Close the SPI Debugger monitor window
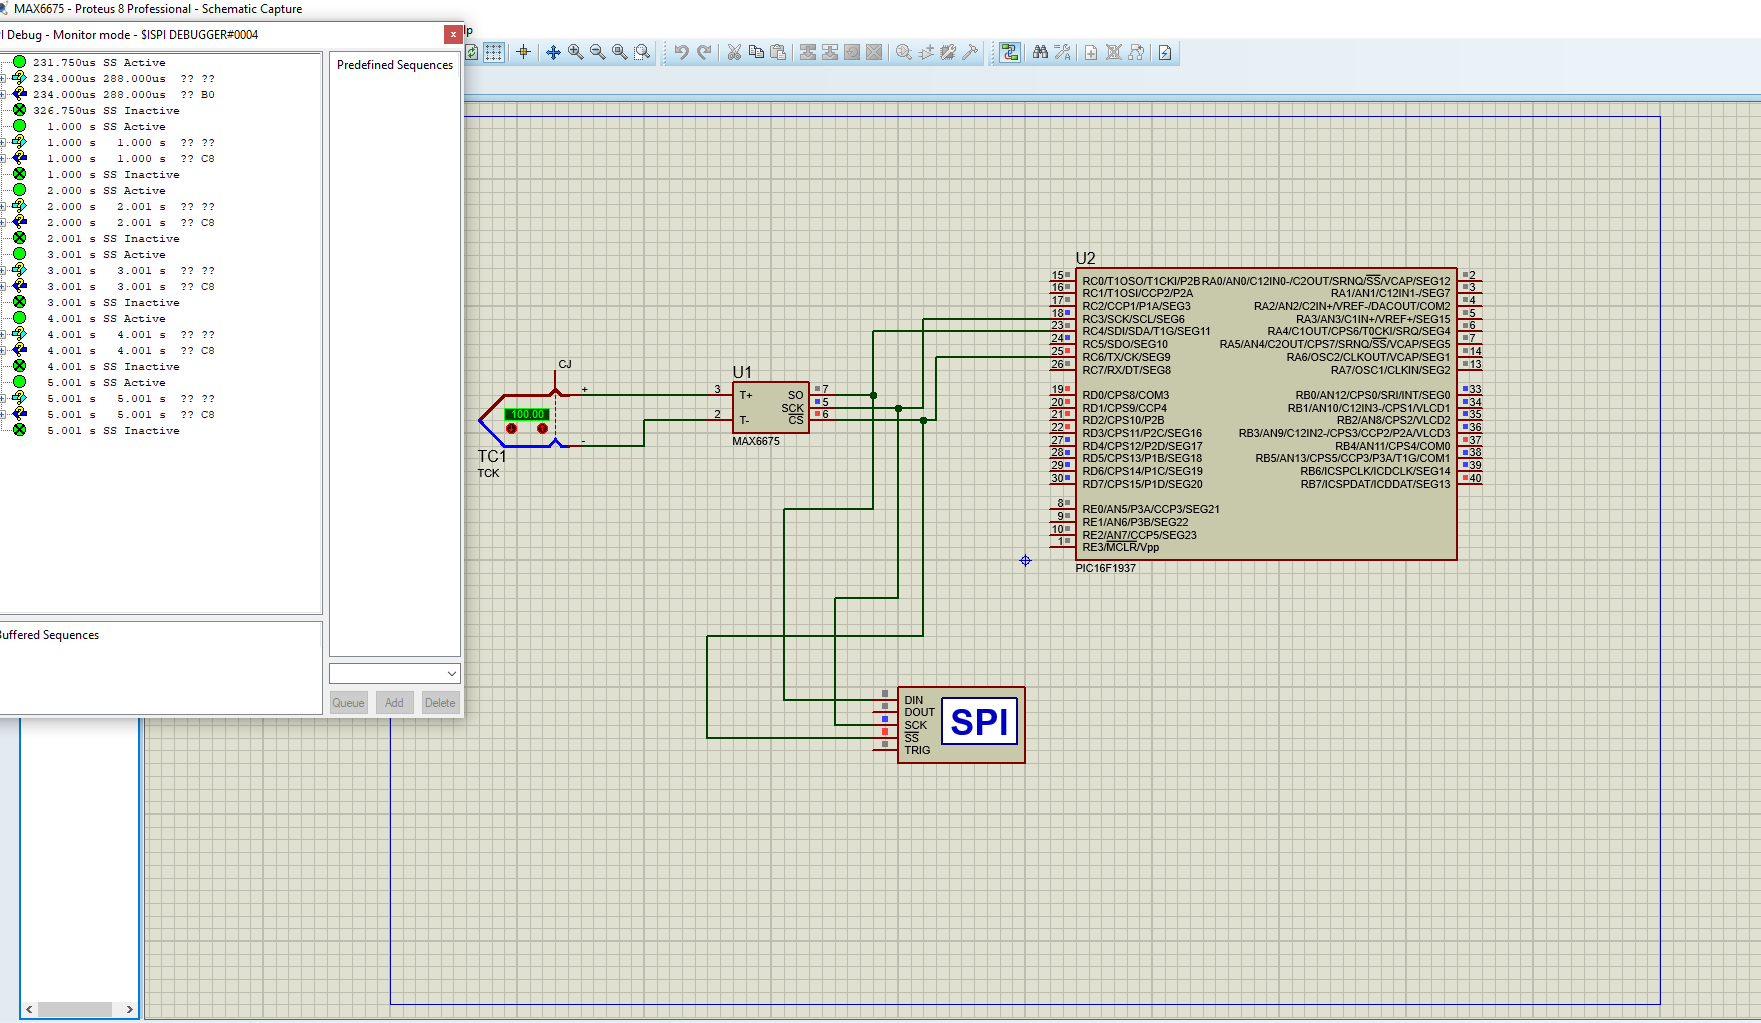Viewport: 1761px width, 1023px height. [x=453, y=34]
